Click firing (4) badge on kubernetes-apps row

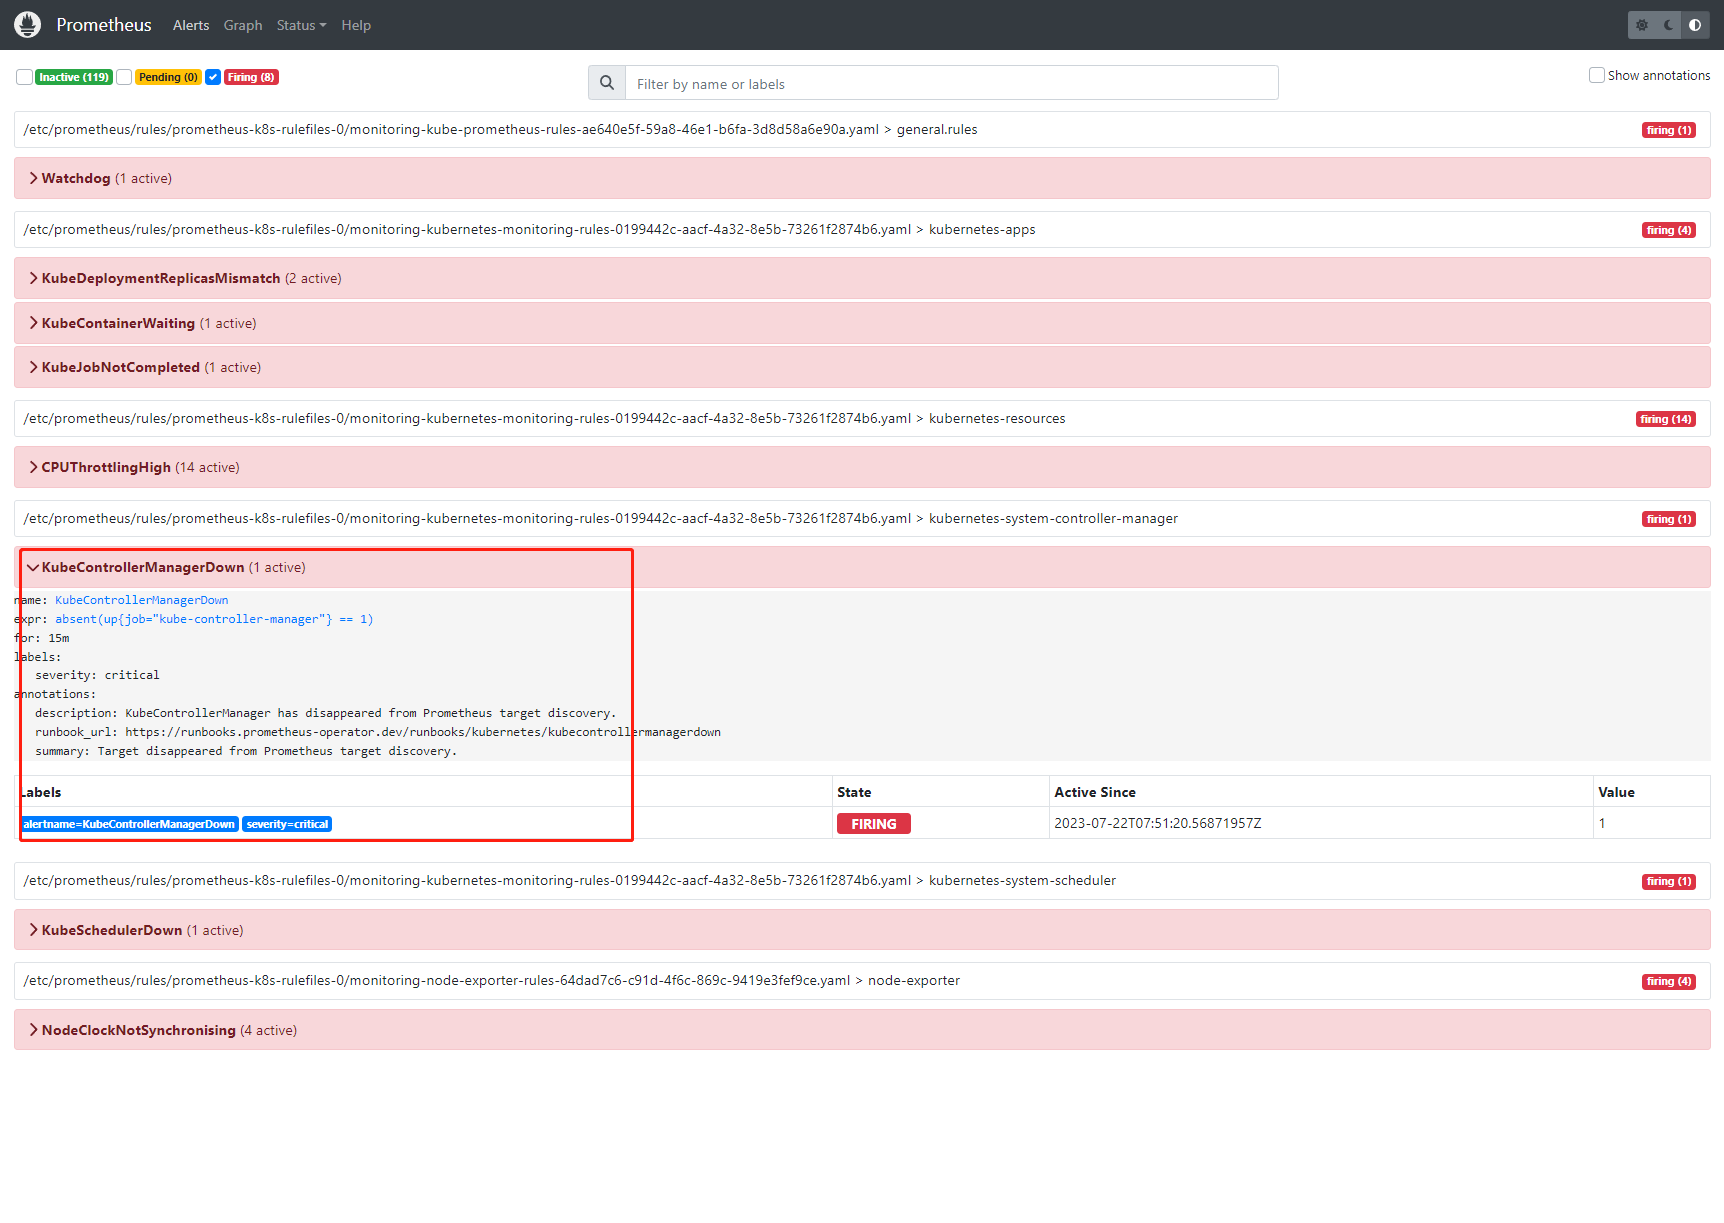coord(1669,230)
